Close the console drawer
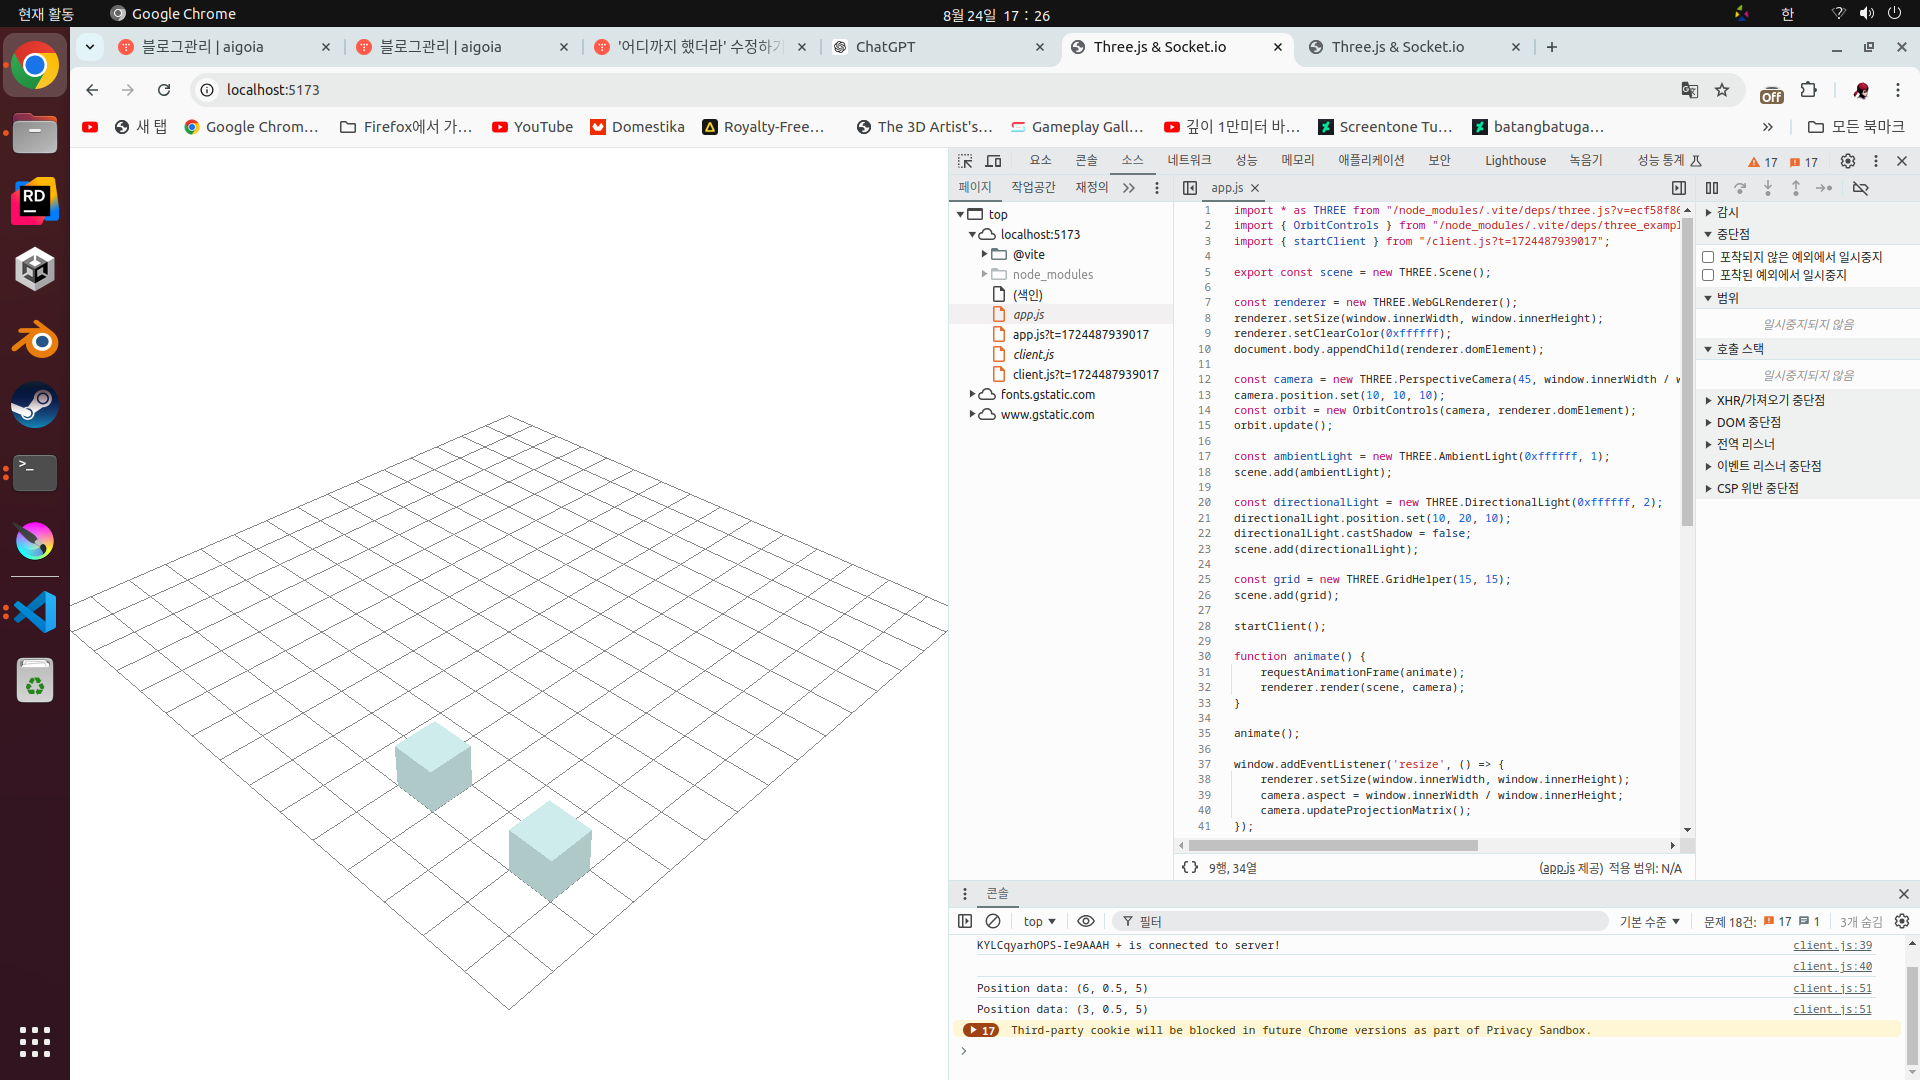 (x=1904, y=894)
